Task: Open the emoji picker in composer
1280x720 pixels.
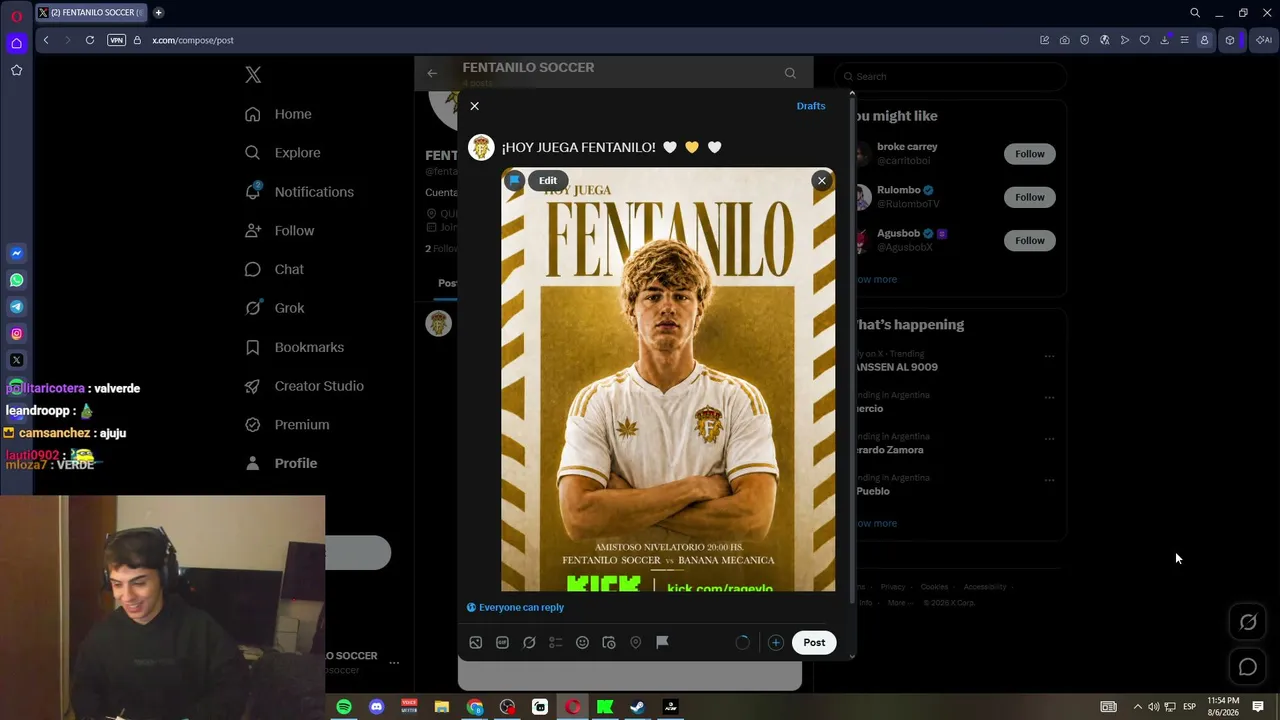Action: click(582, 643)
